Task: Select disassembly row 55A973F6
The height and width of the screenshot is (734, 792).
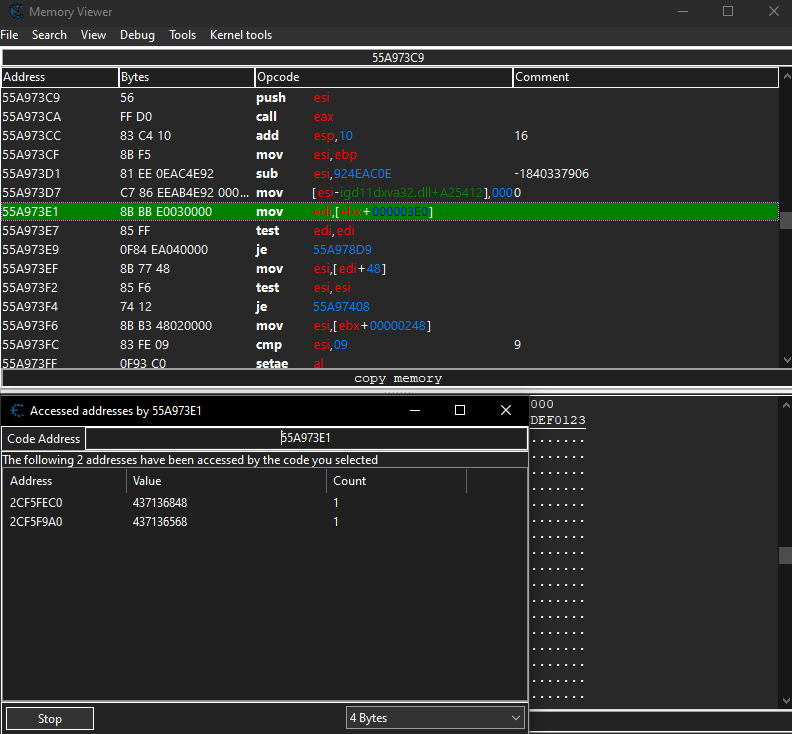Action: pos(390,326)
